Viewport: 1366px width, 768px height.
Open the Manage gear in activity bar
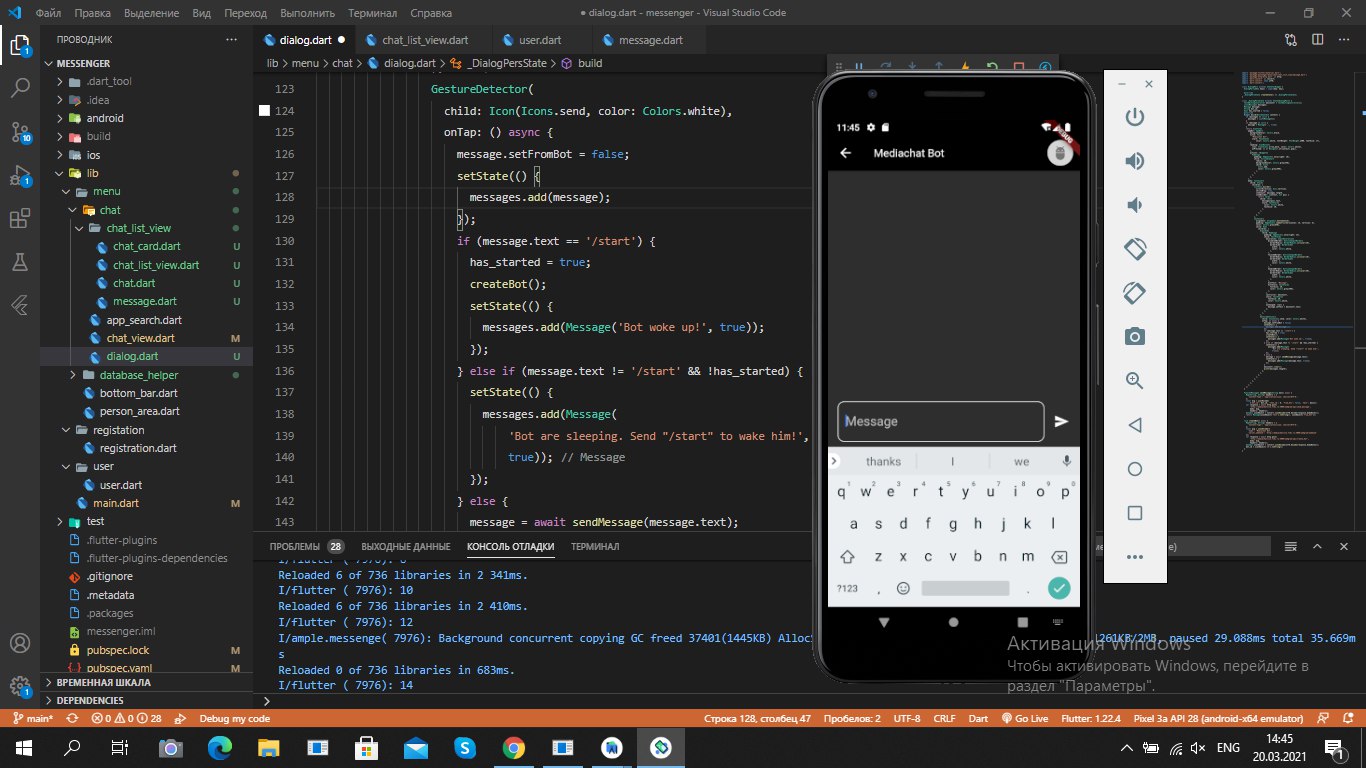click(x=20, y=688)
